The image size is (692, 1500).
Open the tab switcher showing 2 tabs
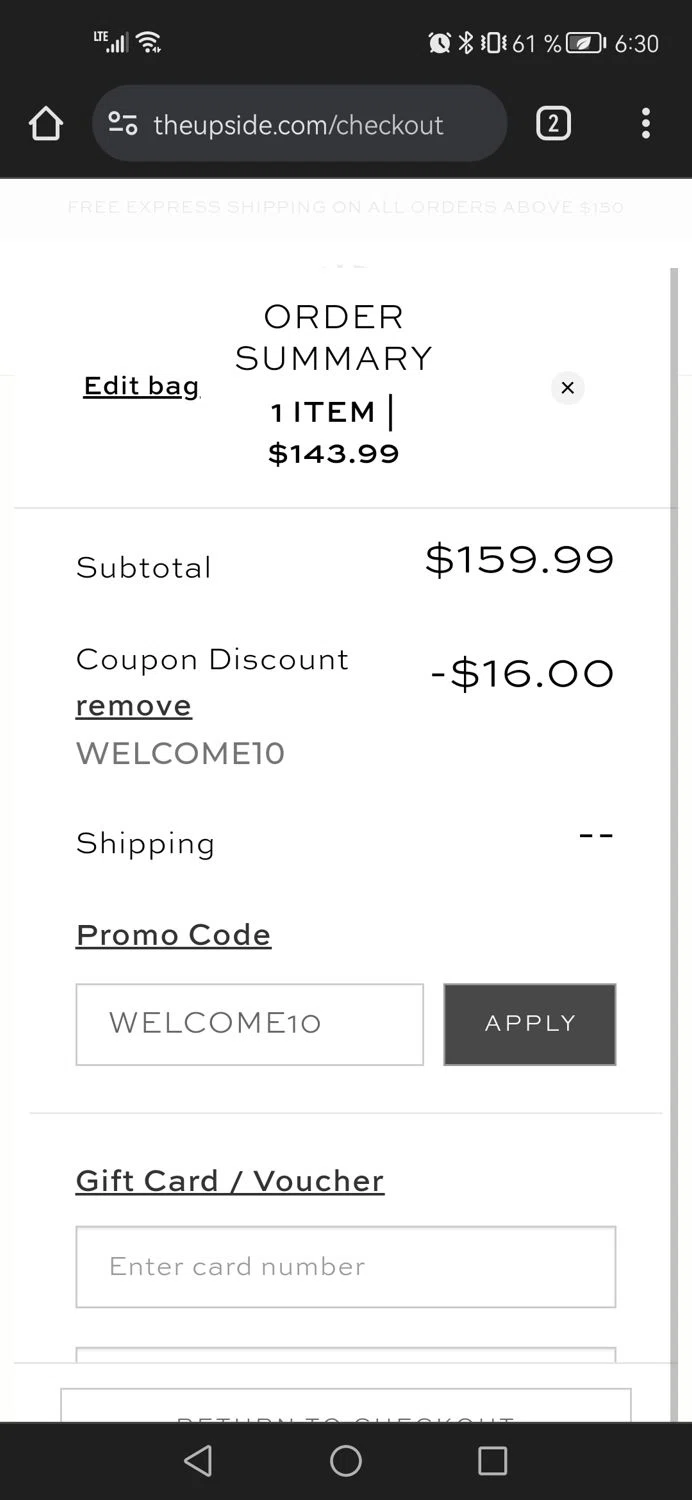click(x=553, y=124)
